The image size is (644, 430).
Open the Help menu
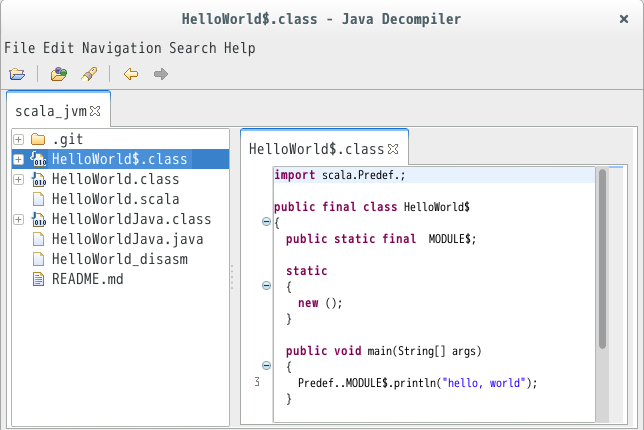pos(239,48)
